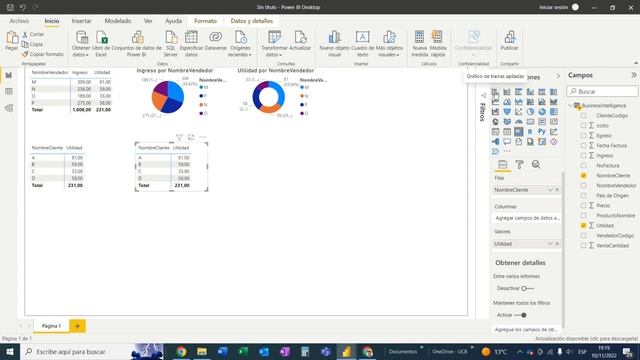Collapse the Campos pane double chevron
The image size is (640, 360).
click(x=633, y=75)
